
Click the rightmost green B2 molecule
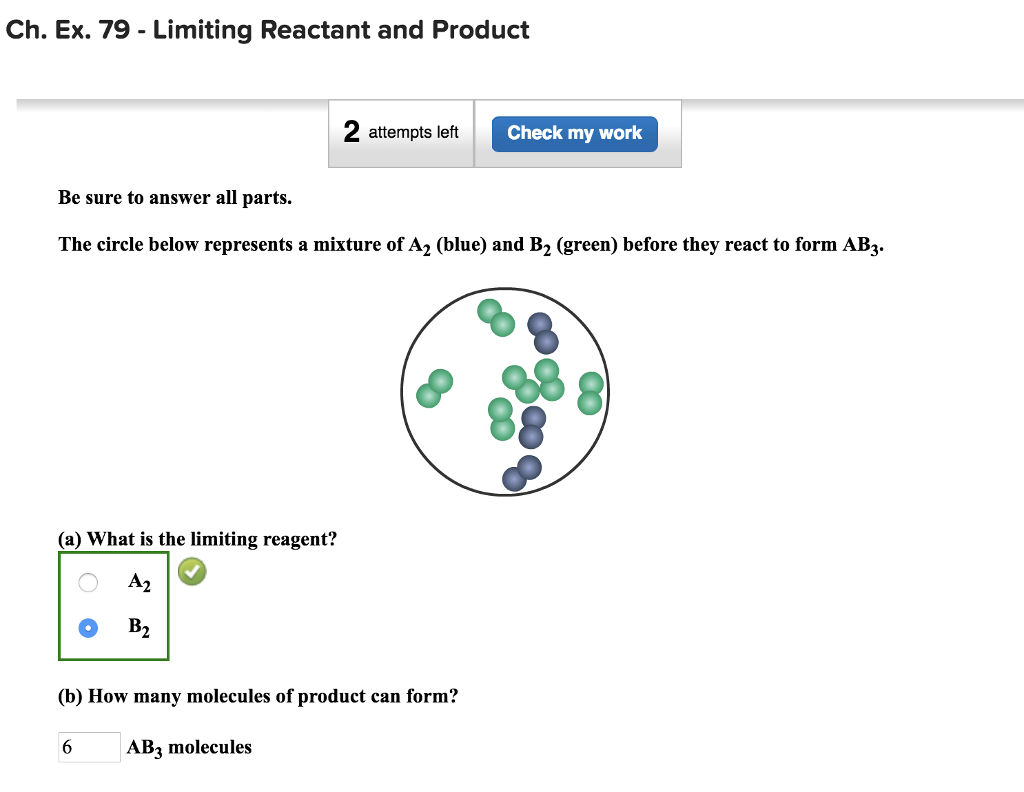[x=589, y=392]
